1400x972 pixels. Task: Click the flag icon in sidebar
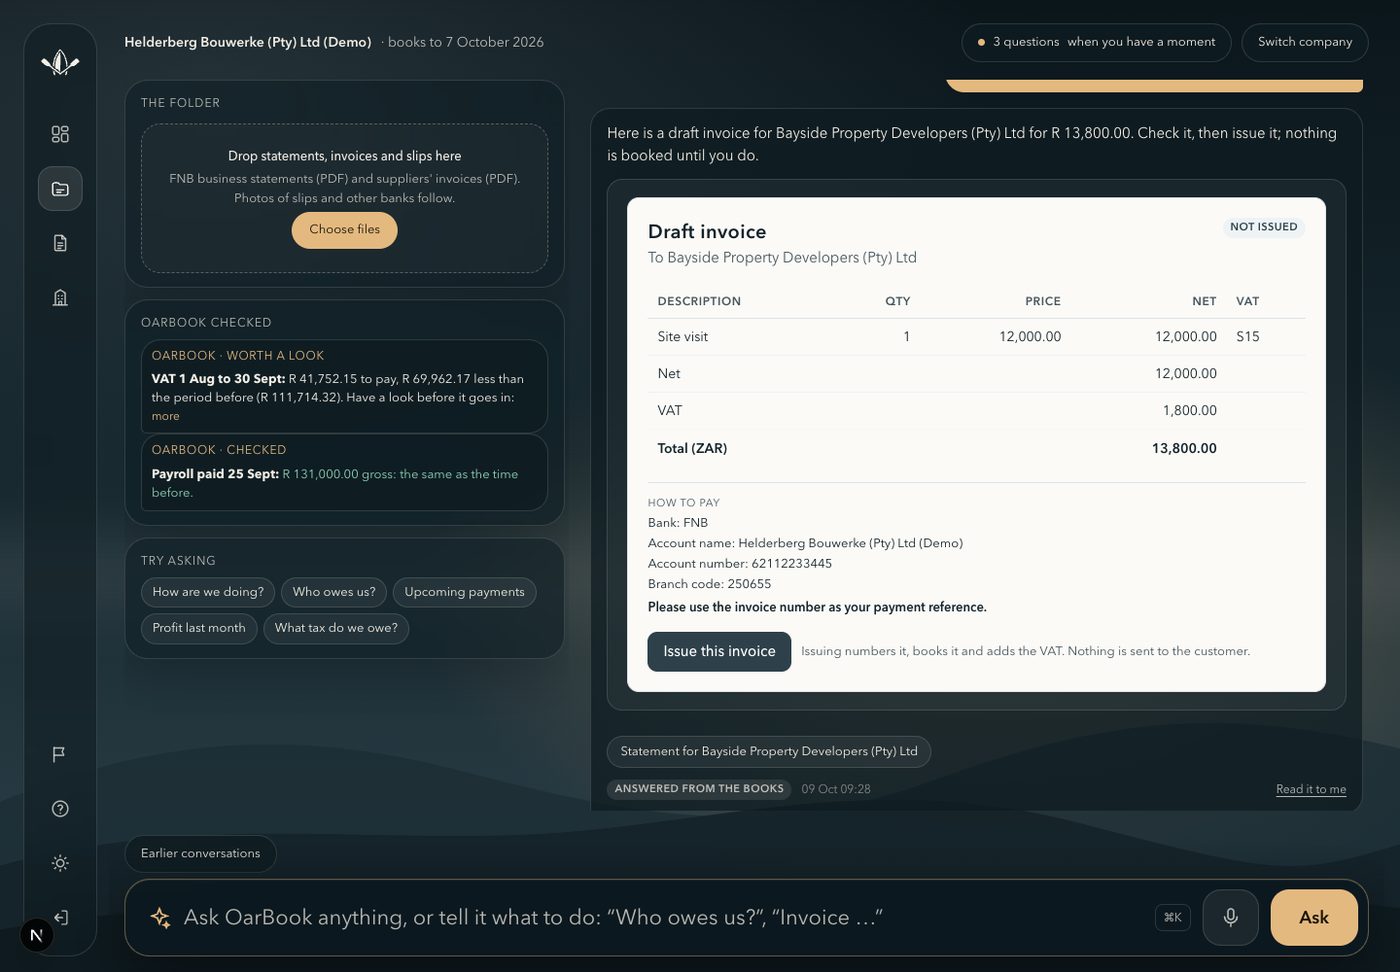[60, 754]
